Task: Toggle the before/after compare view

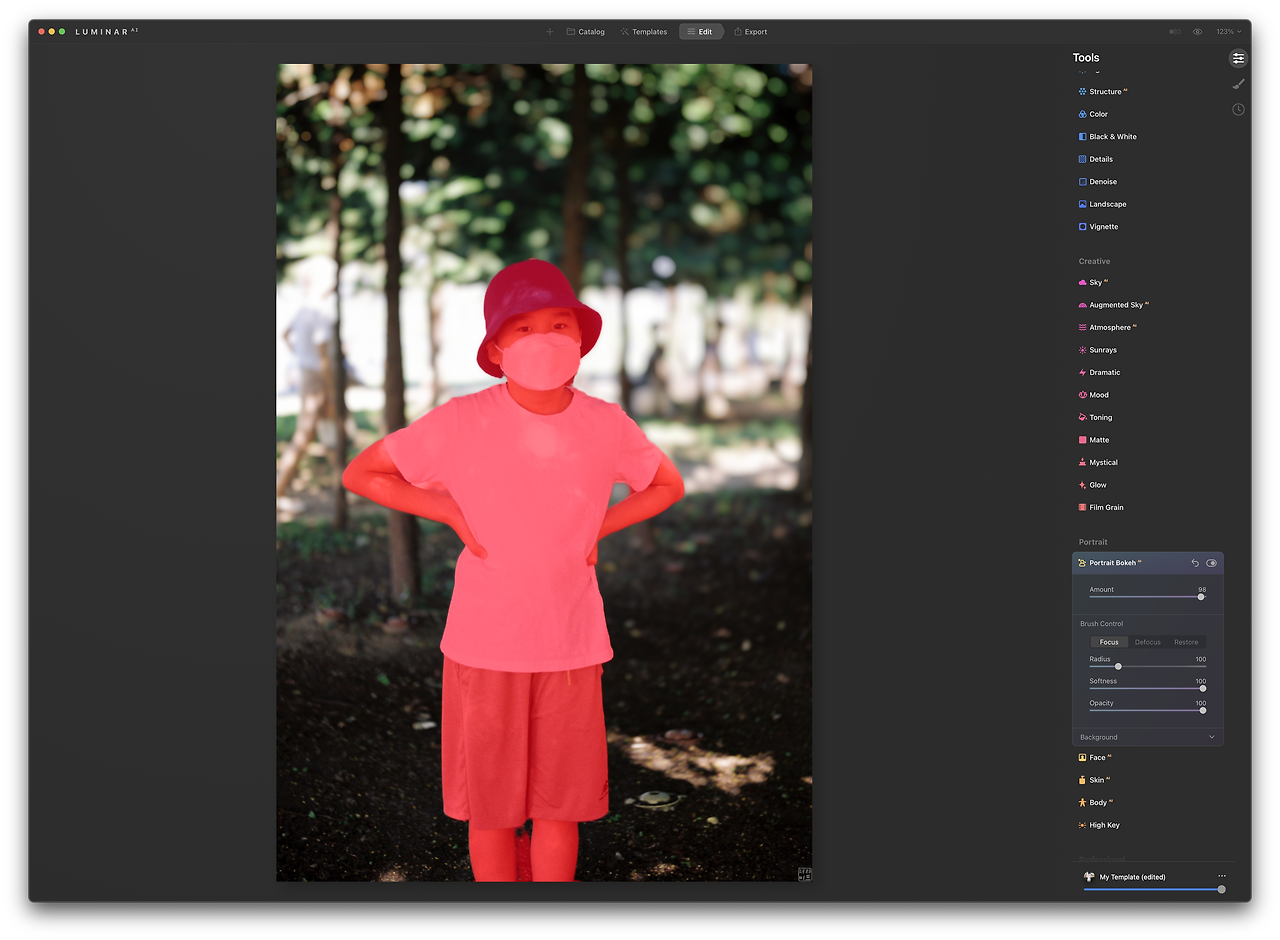Action: tap(1175, 32)
